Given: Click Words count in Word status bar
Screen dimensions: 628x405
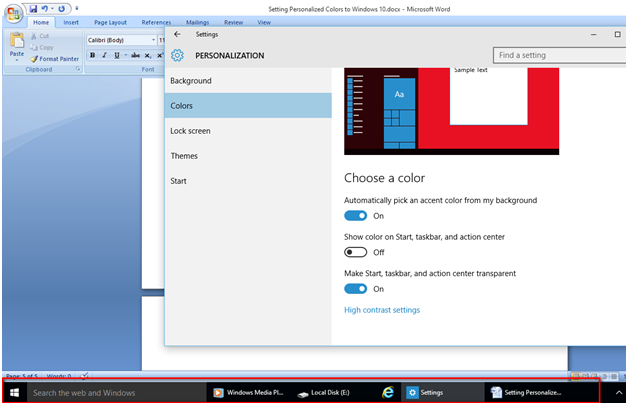Looking at the screenshot, I should coord(59,376).
